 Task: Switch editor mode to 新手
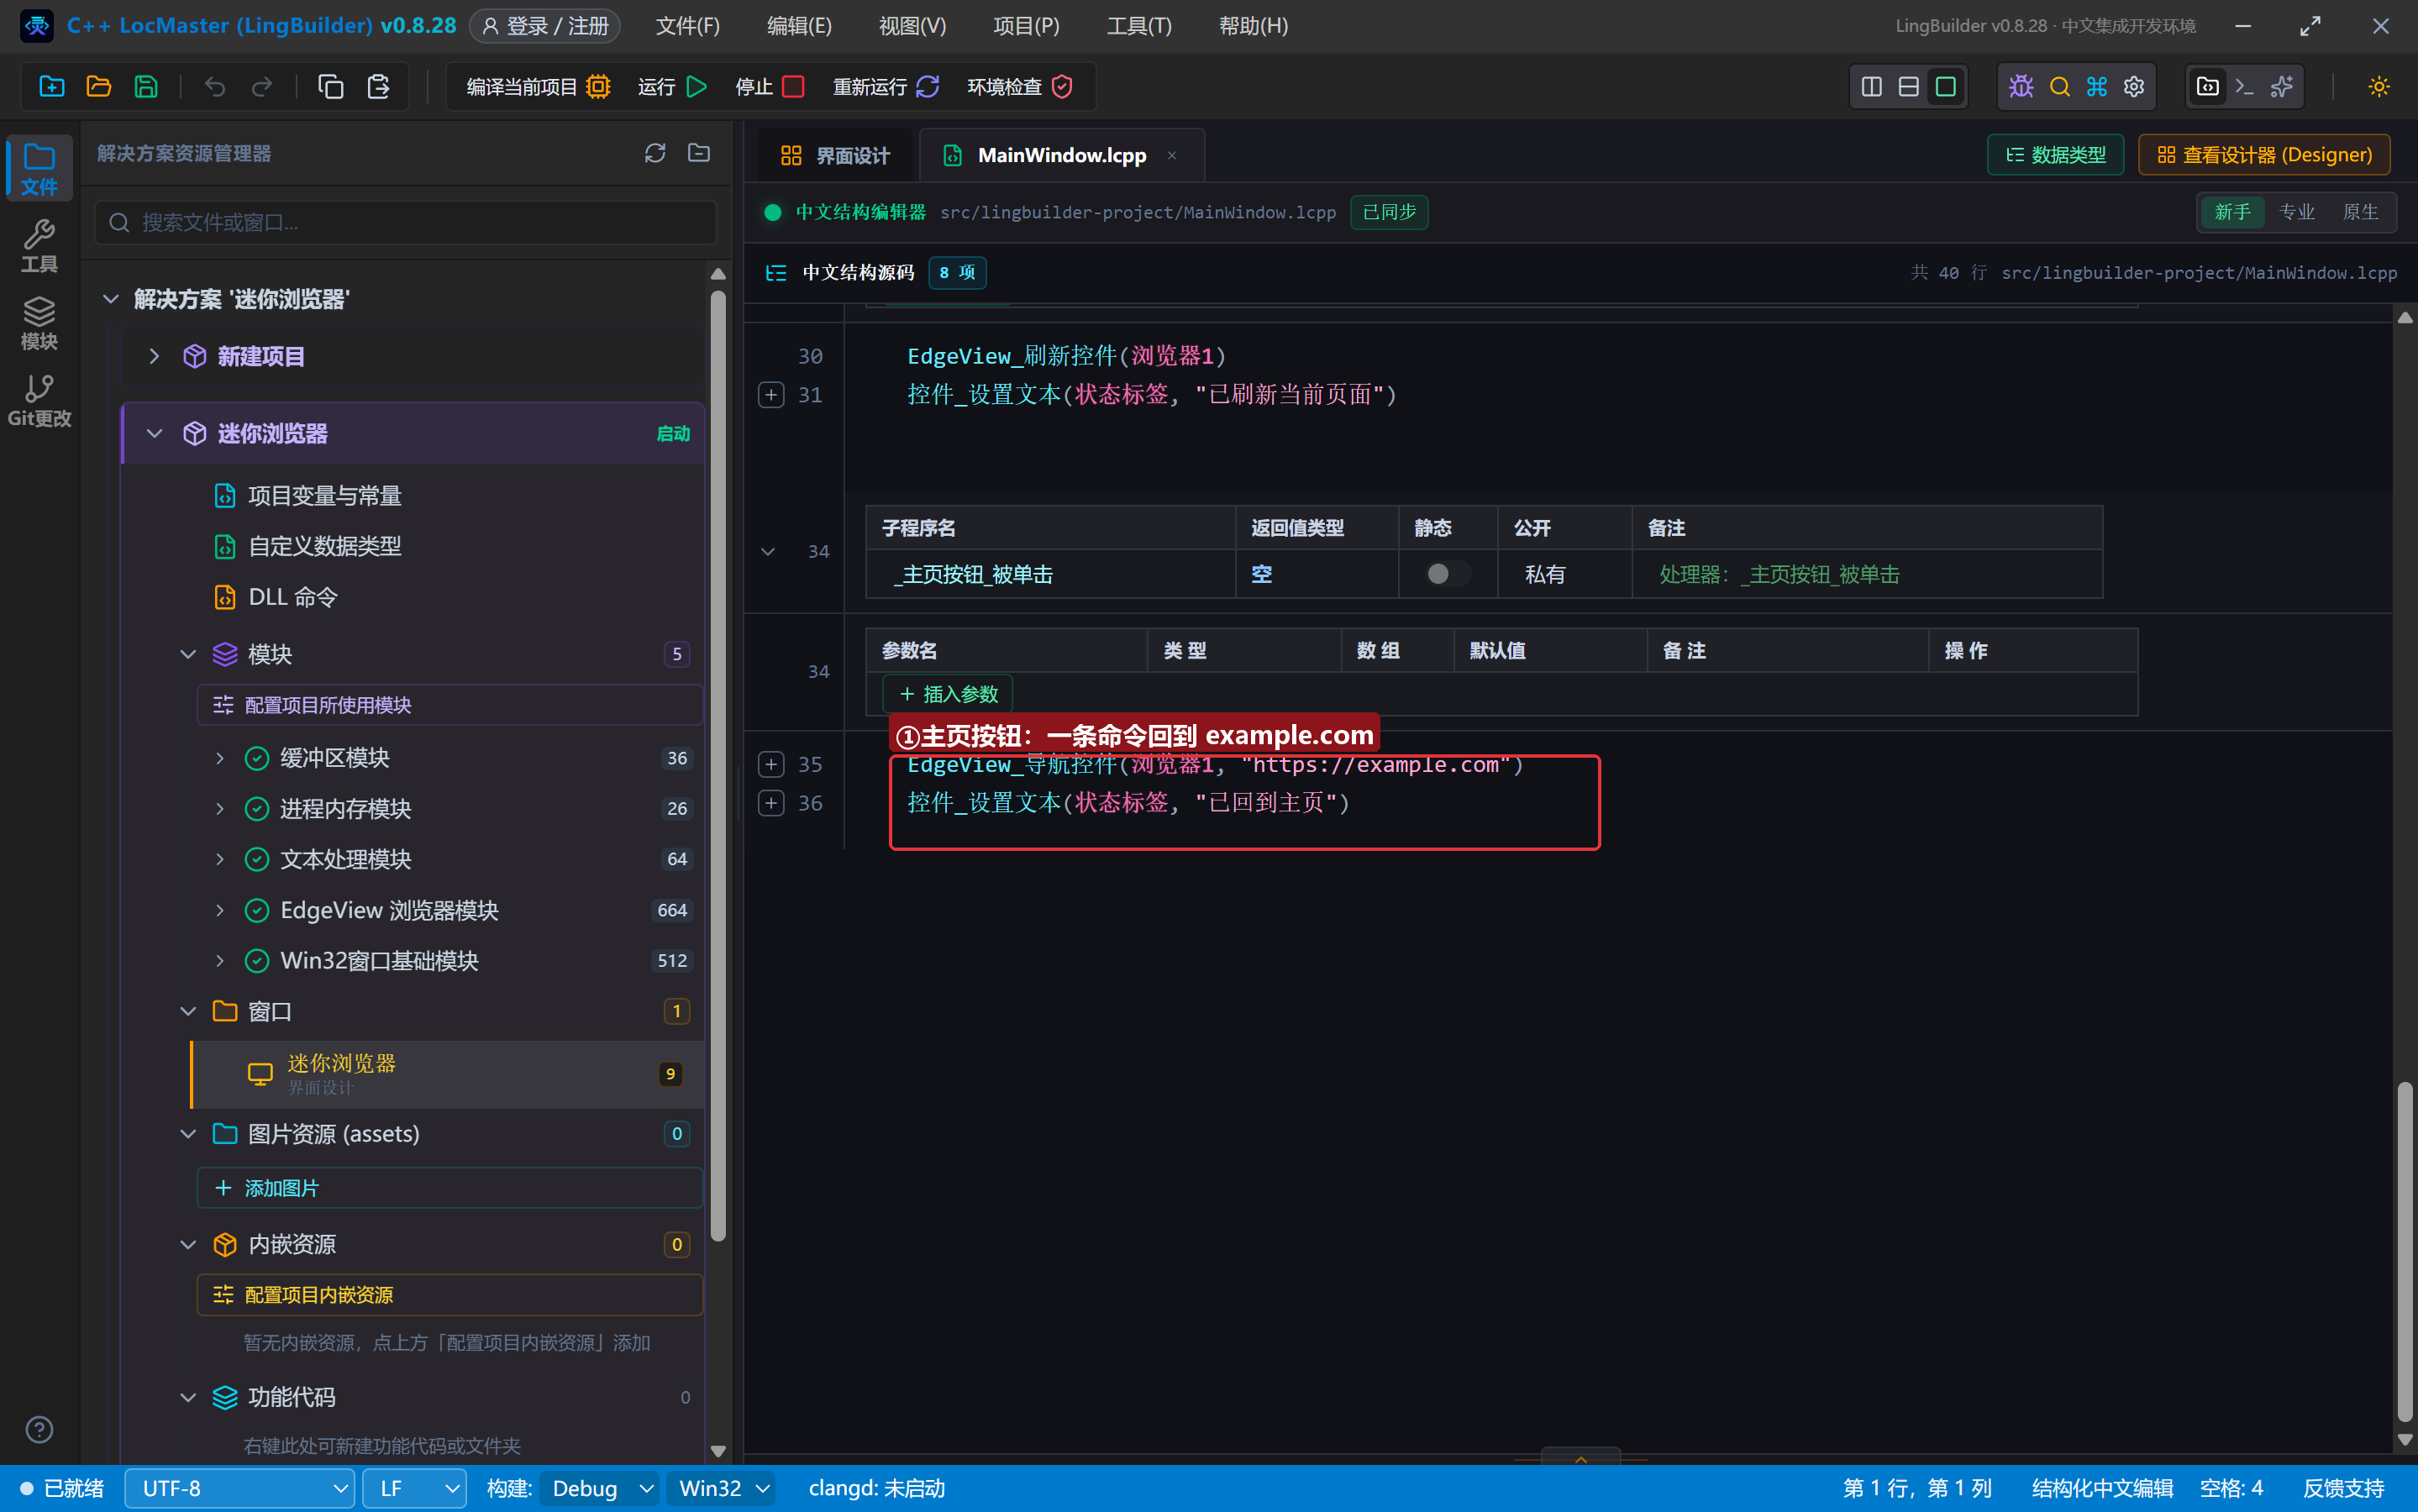(x=2232, y=212)
